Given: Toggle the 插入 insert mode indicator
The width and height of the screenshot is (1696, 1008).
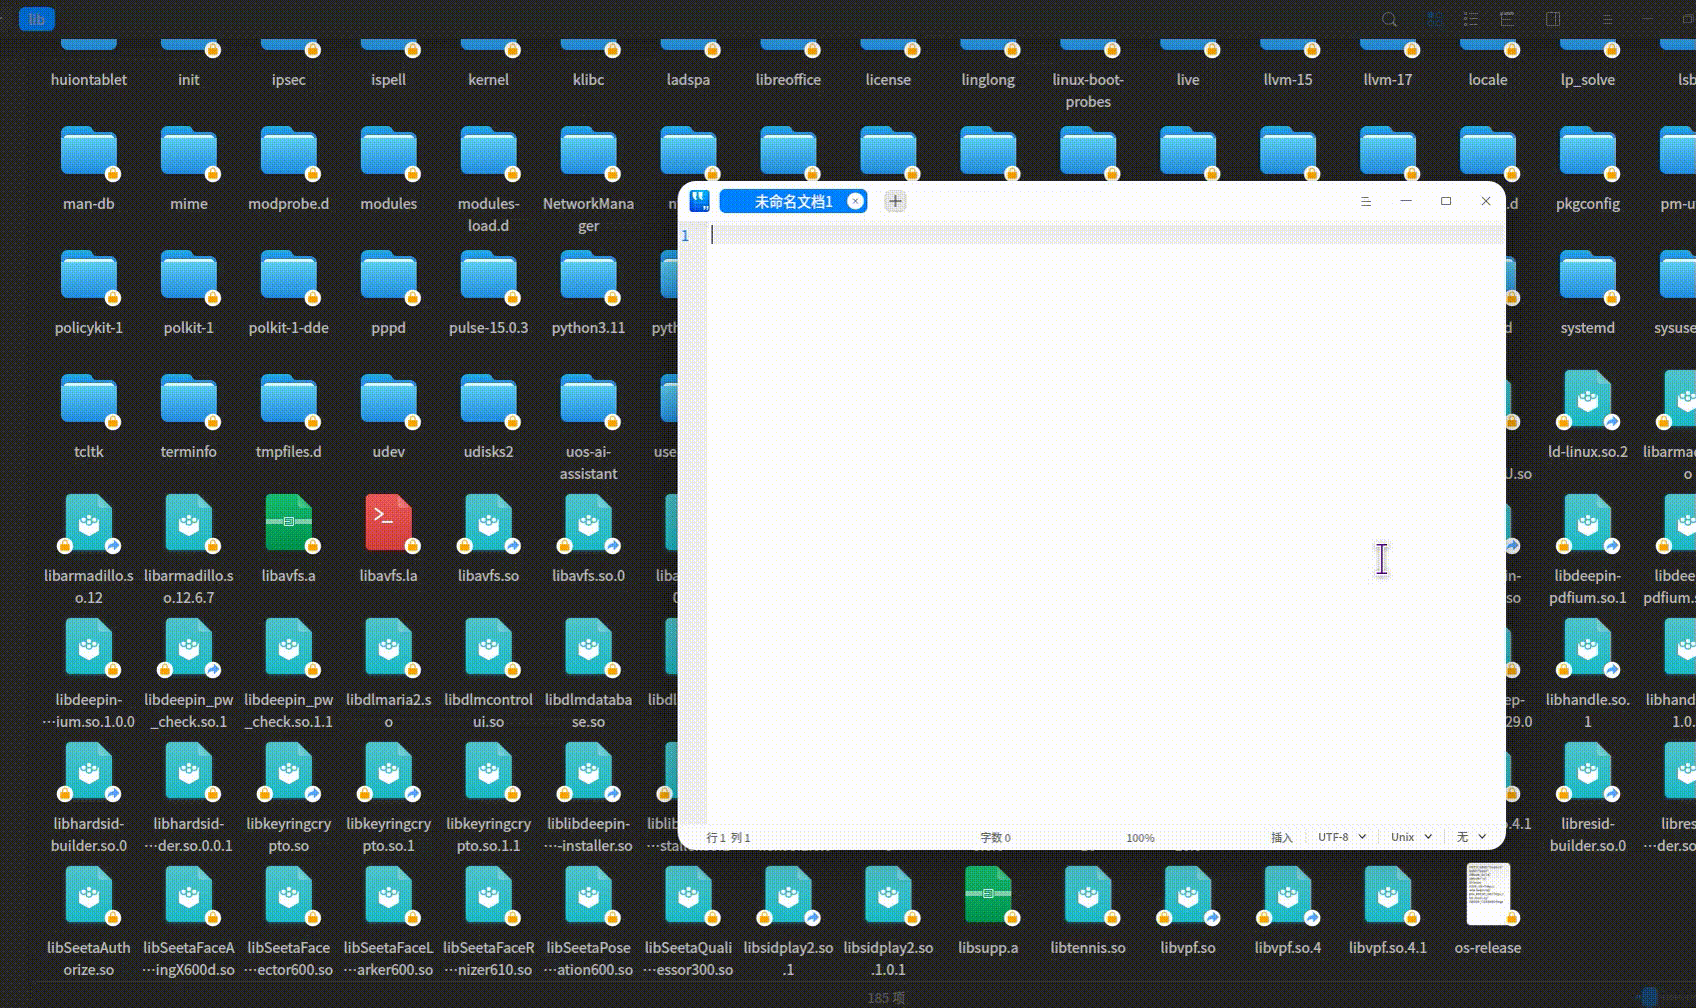Looking at the screenshot, I should point(1281,838).
